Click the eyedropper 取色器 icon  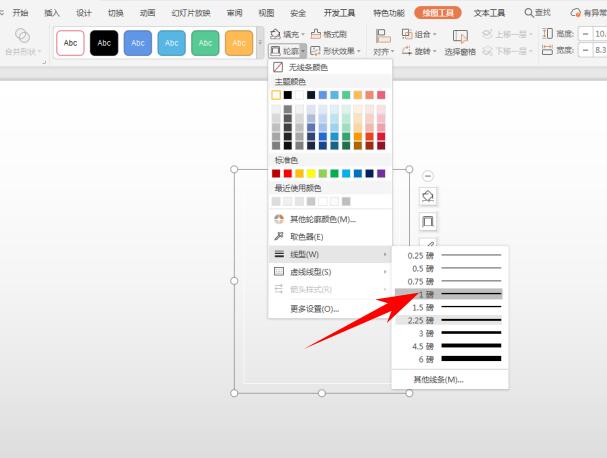tap(280, 237)
